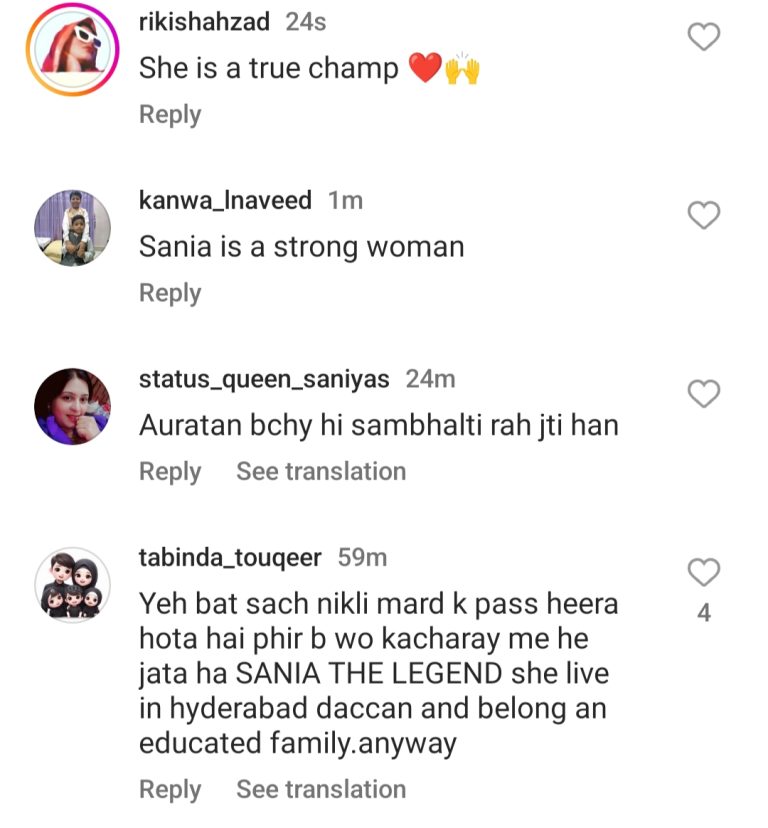768x828 pixels.
Task: Open the status_queen_saniyas username link
Action: pyautogui.click(x=264, y=380)
